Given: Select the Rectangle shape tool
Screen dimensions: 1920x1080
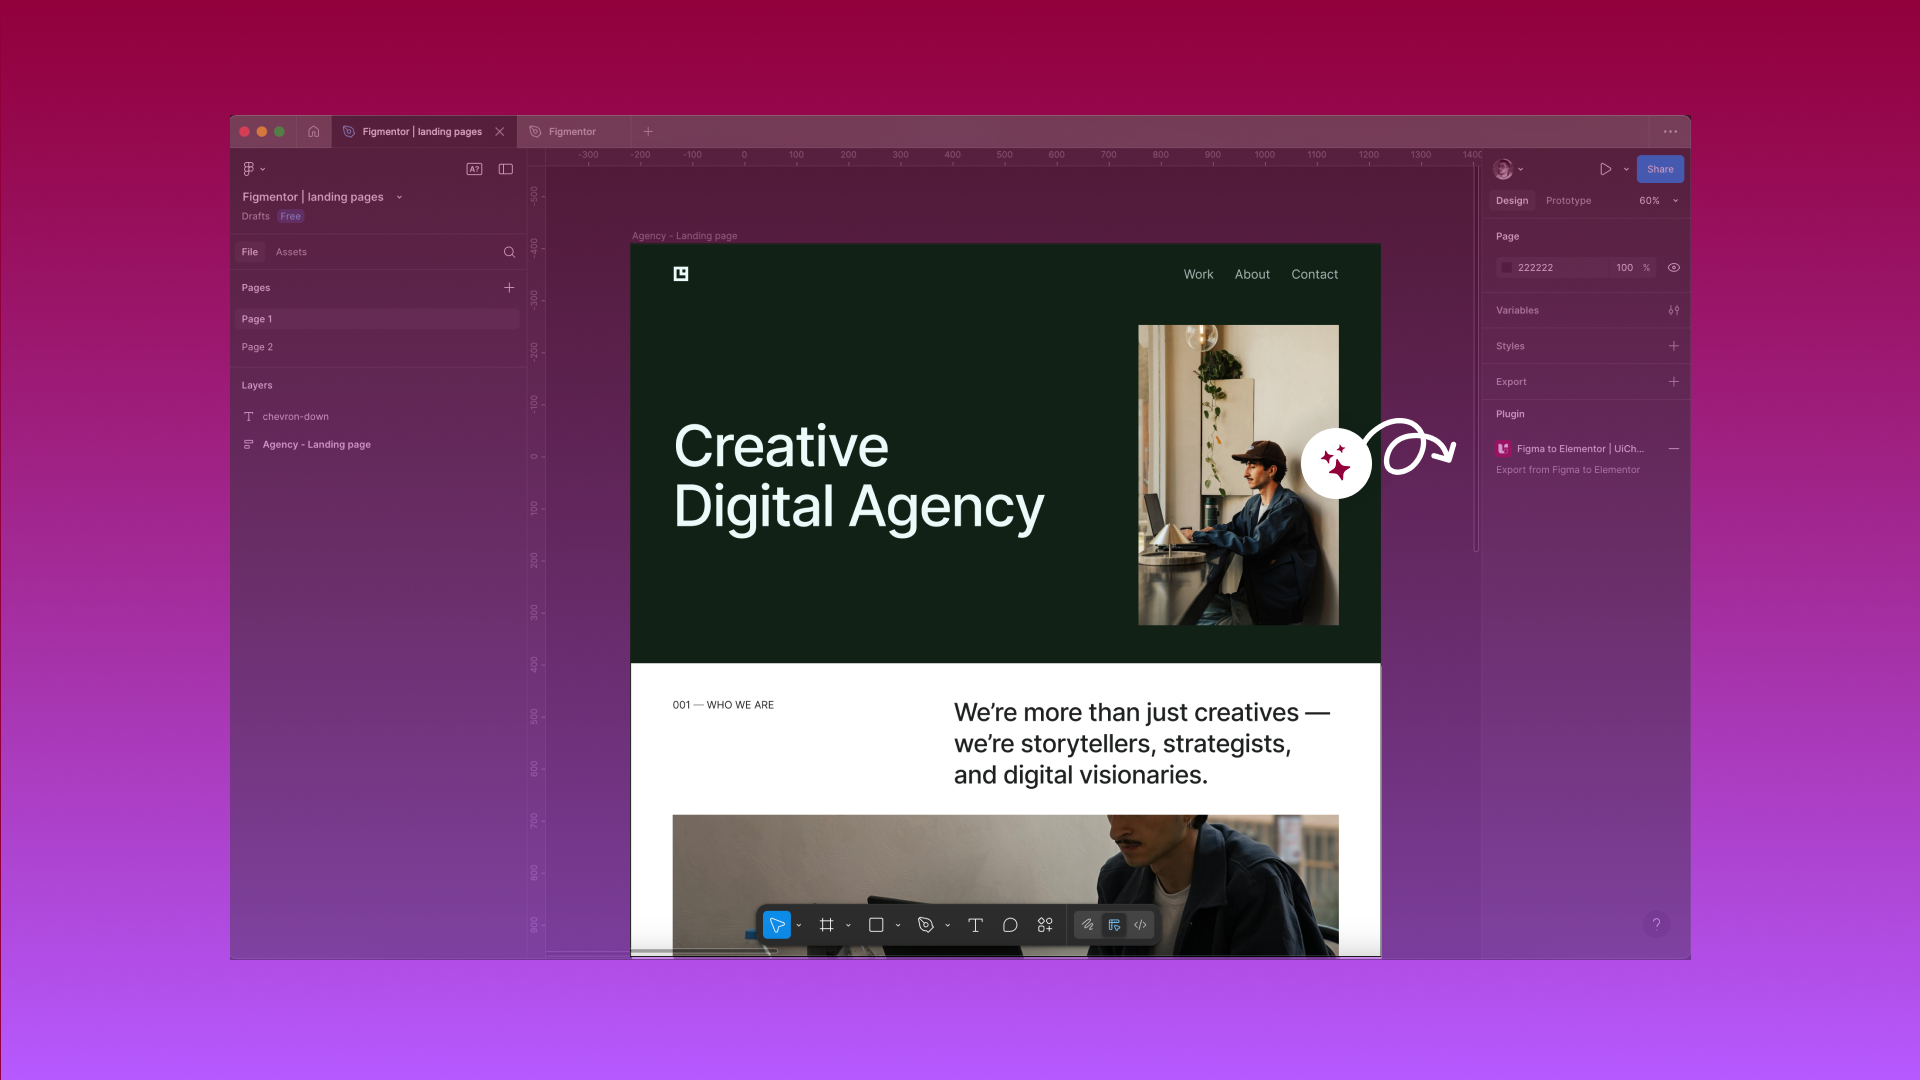Looking at the screenshot, I should coord(878,925).
